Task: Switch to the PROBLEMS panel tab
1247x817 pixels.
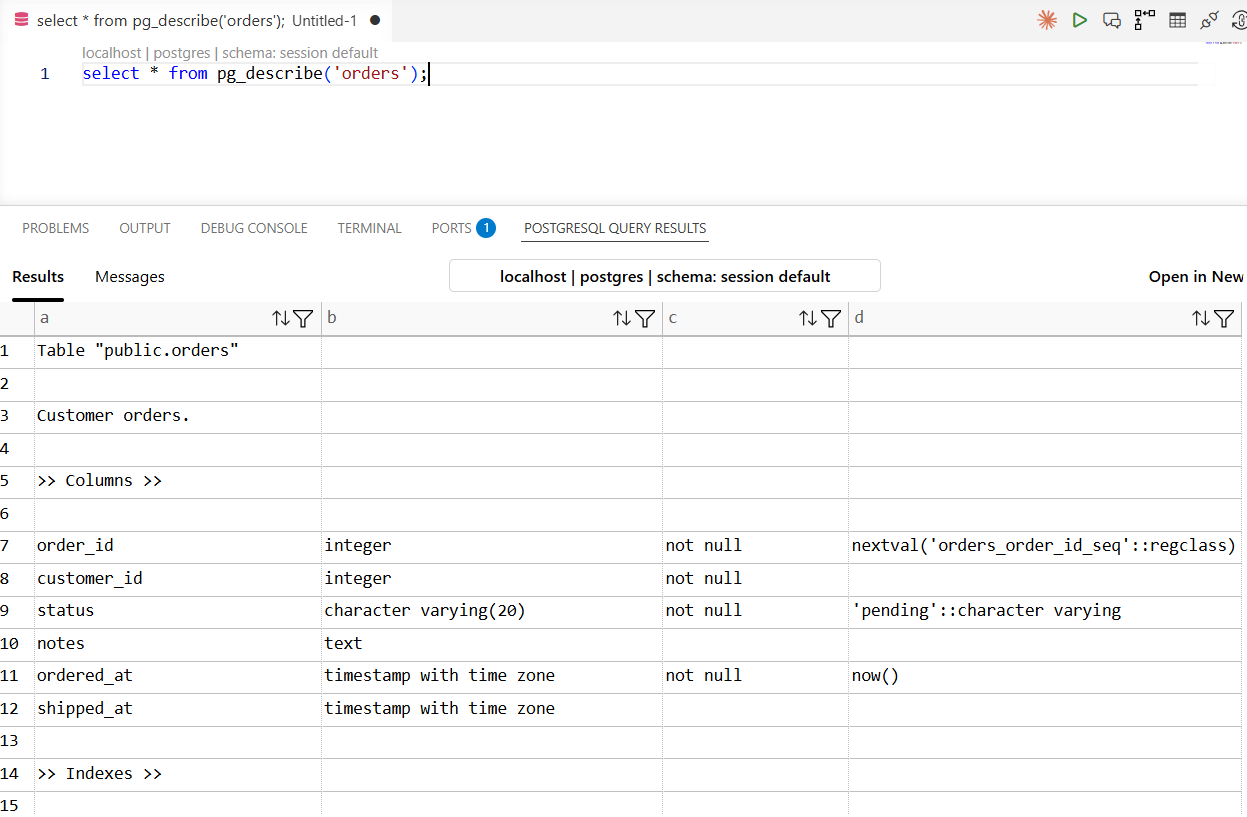Action: point(56,228)
